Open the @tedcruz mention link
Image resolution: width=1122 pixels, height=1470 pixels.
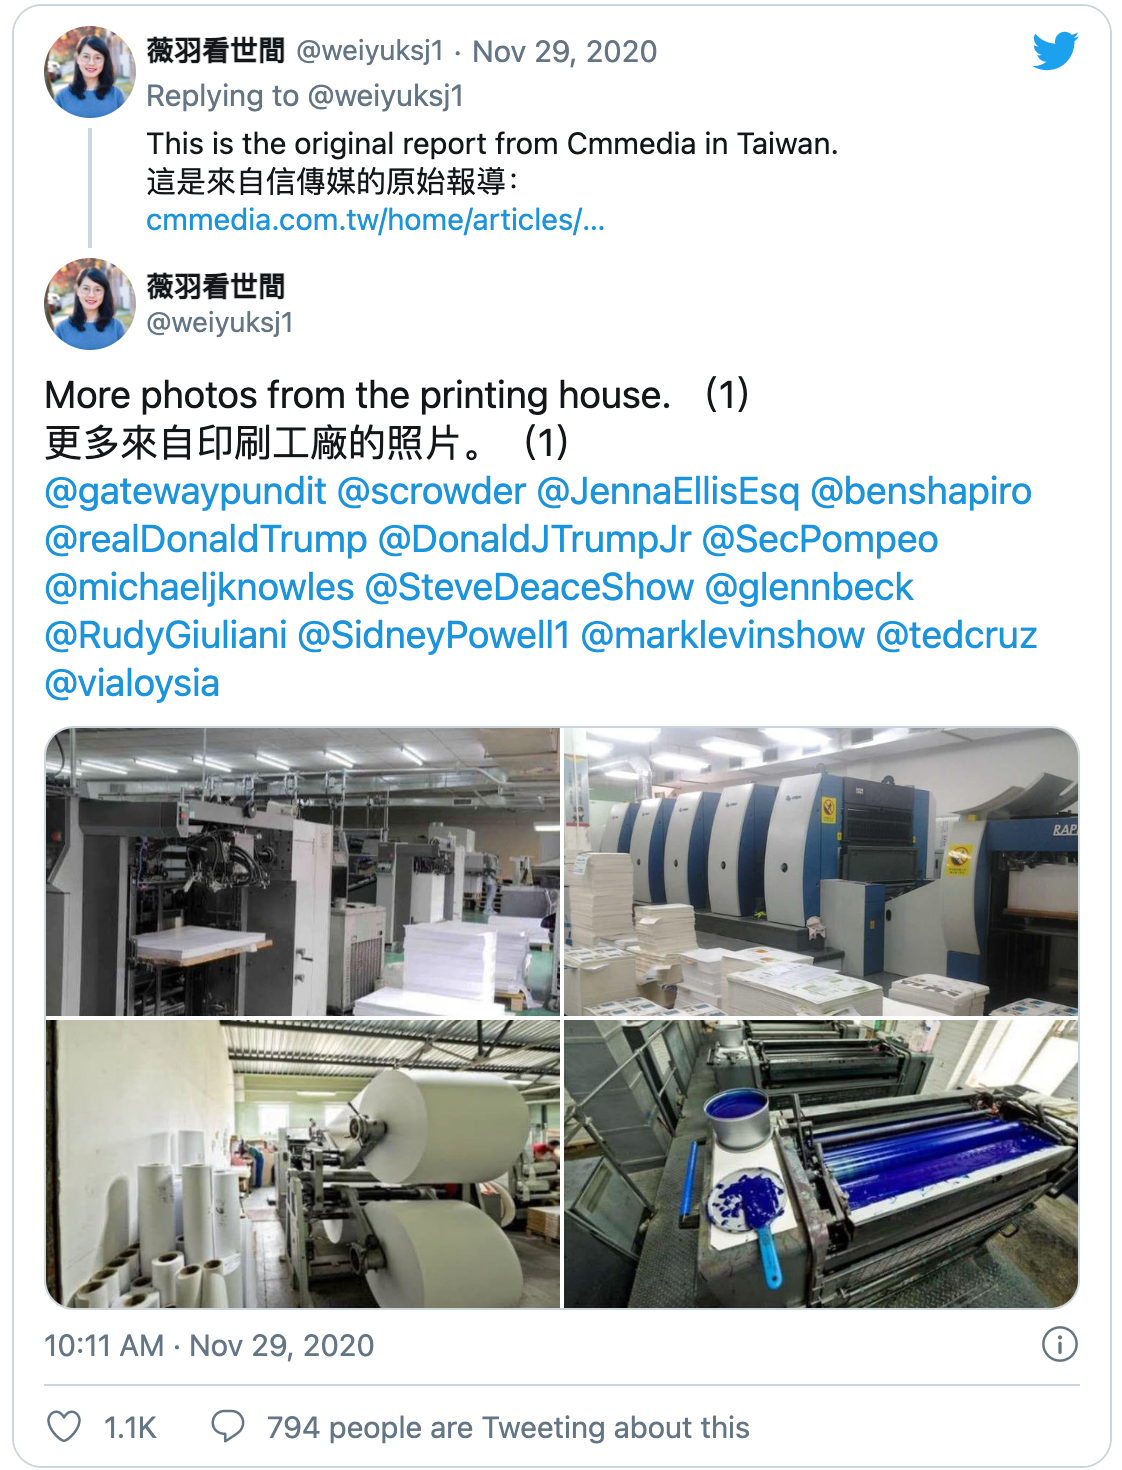[956, 635]
